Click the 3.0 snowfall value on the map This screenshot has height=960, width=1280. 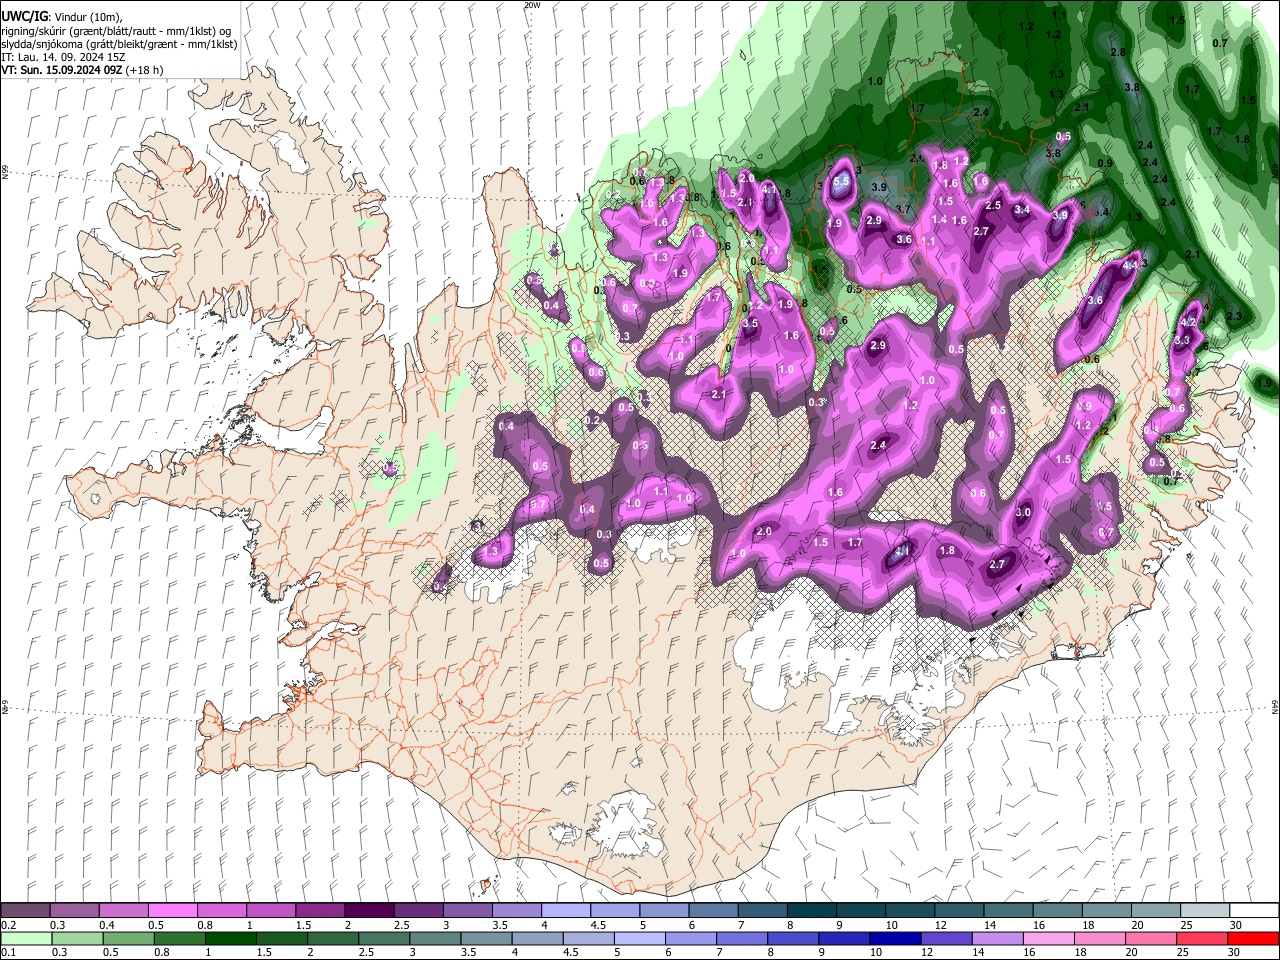click(x=1023, y=512)
